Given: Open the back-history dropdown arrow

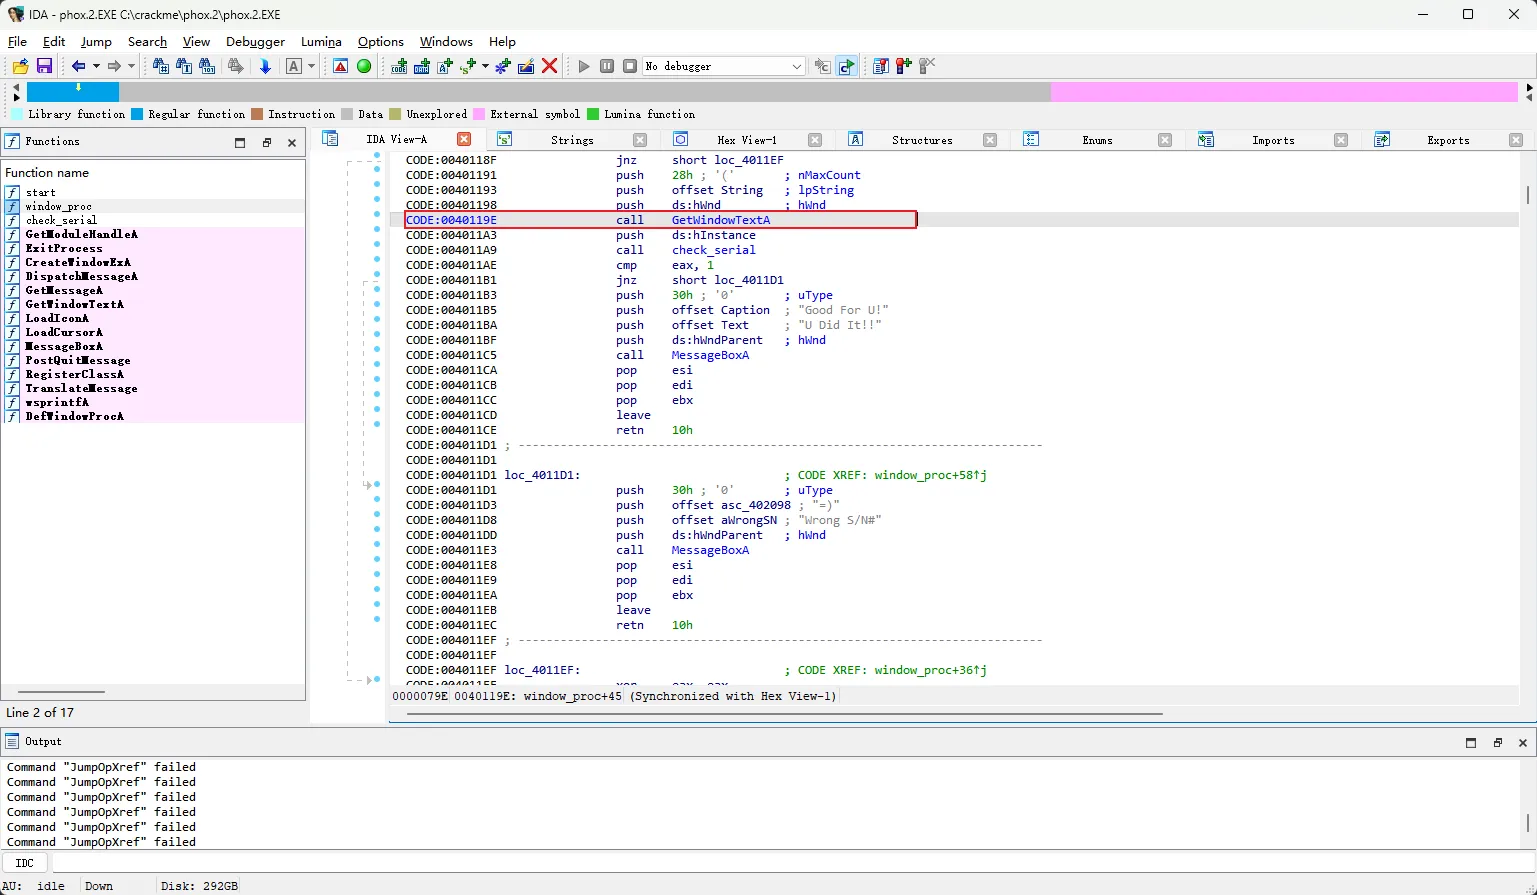Looking at the screenshot, I should [96, 66].
